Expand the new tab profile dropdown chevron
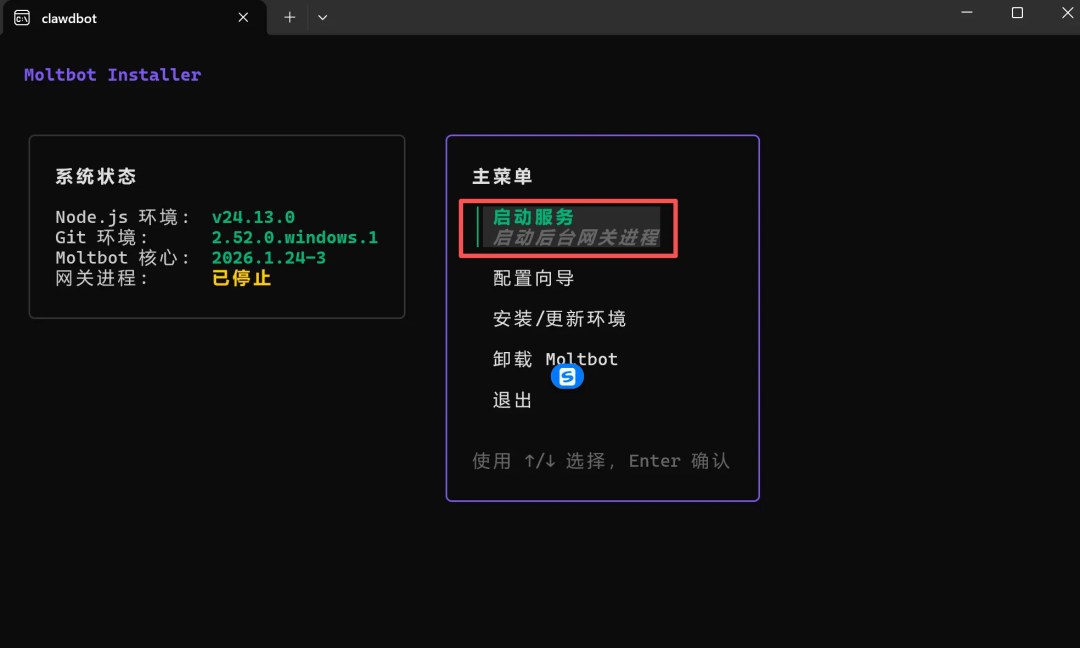Viewport: 1080px width, 648px height. tap(322, 17)
